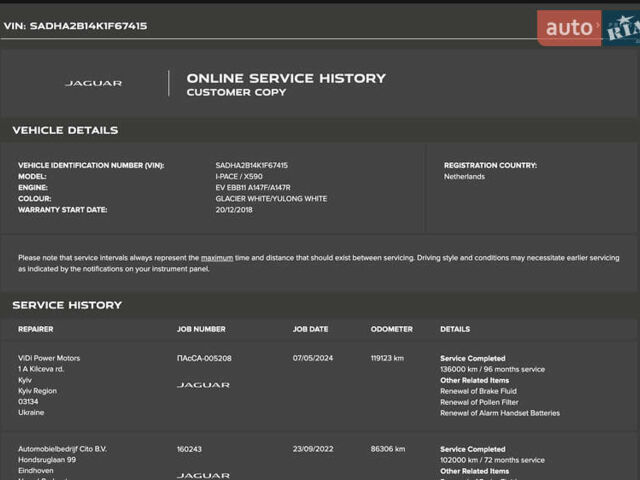The width and height of the screenshot is (640, 480).
Task: Select the VIN text in top bar
Action: pyautogui.click(x=75, y=26)
